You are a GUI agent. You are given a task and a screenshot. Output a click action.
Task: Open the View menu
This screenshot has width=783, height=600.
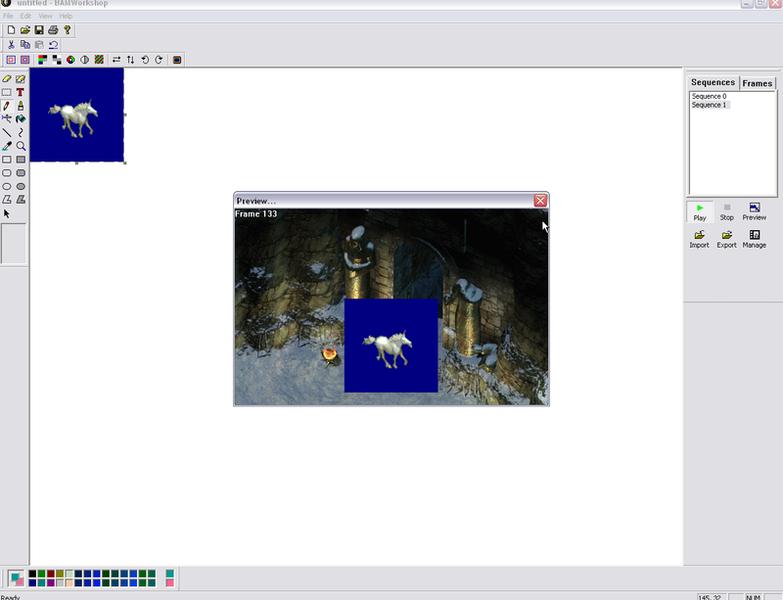tap(45, 16)
